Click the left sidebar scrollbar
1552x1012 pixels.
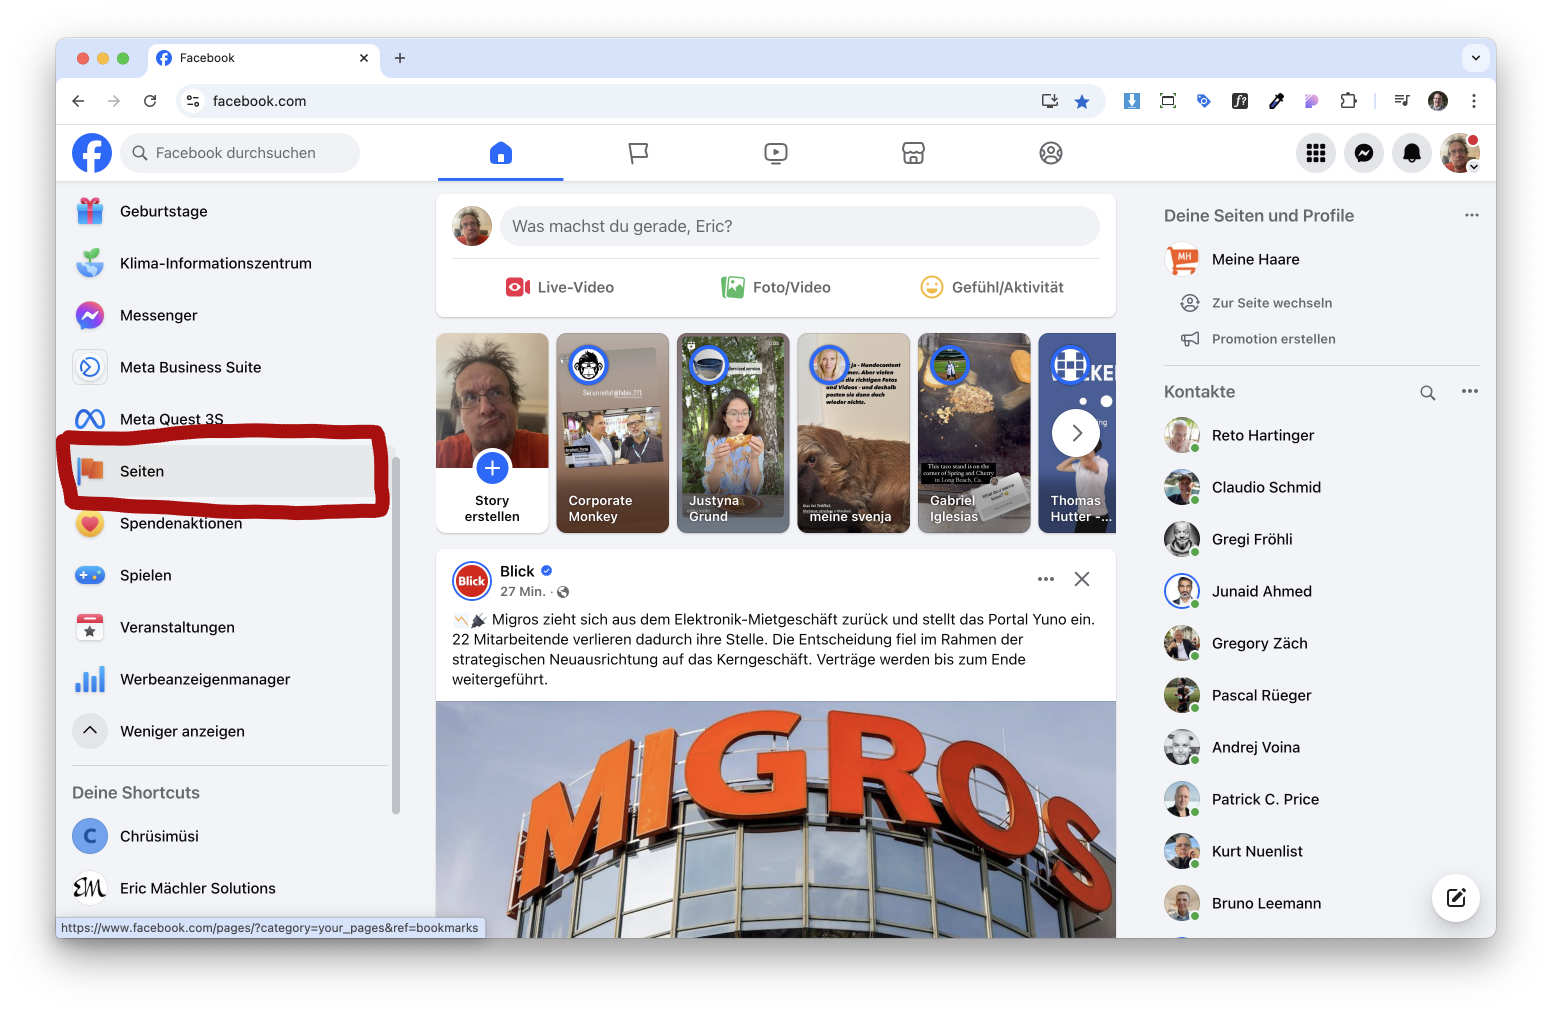(x=396, y=635)
